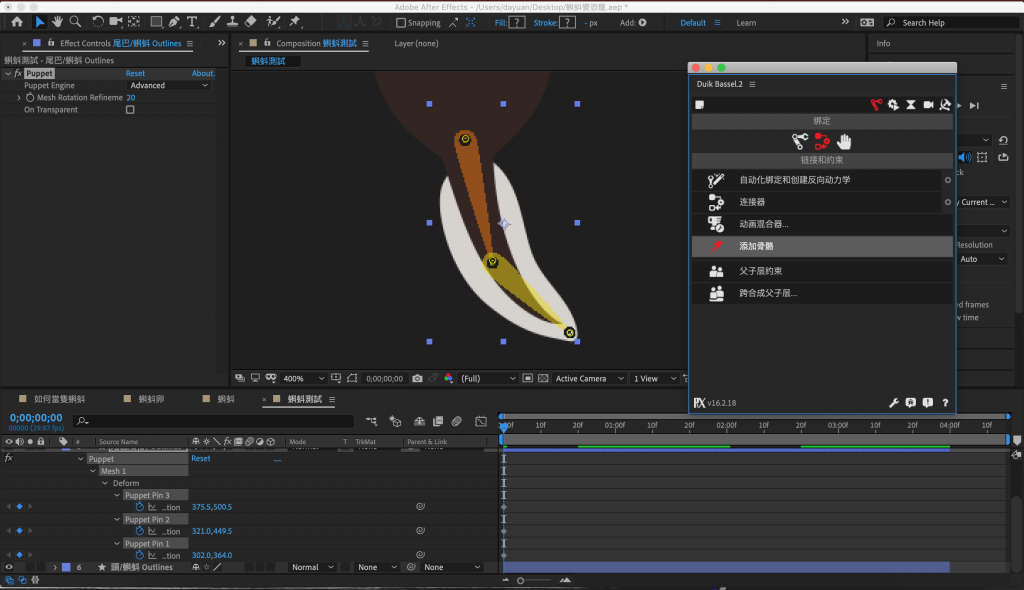Toggle Puppet Pin 1 position stopwatch
This screenshot has width=1024, height=590.
[x=139, y=555]
